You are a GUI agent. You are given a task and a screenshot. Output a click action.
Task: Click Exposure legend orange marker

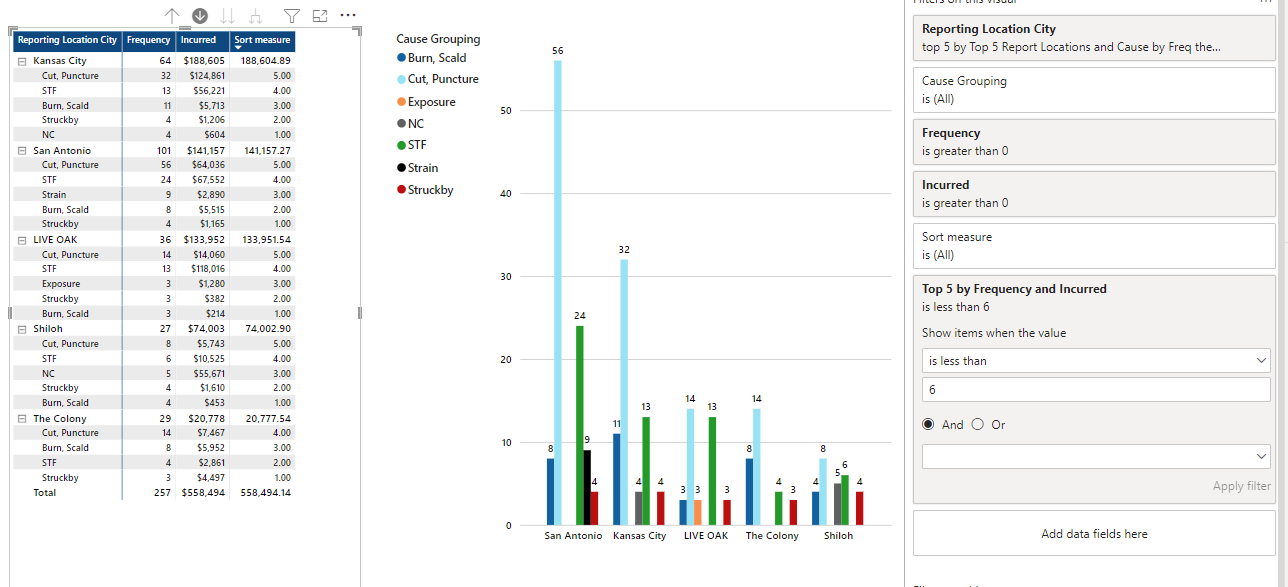402,102
